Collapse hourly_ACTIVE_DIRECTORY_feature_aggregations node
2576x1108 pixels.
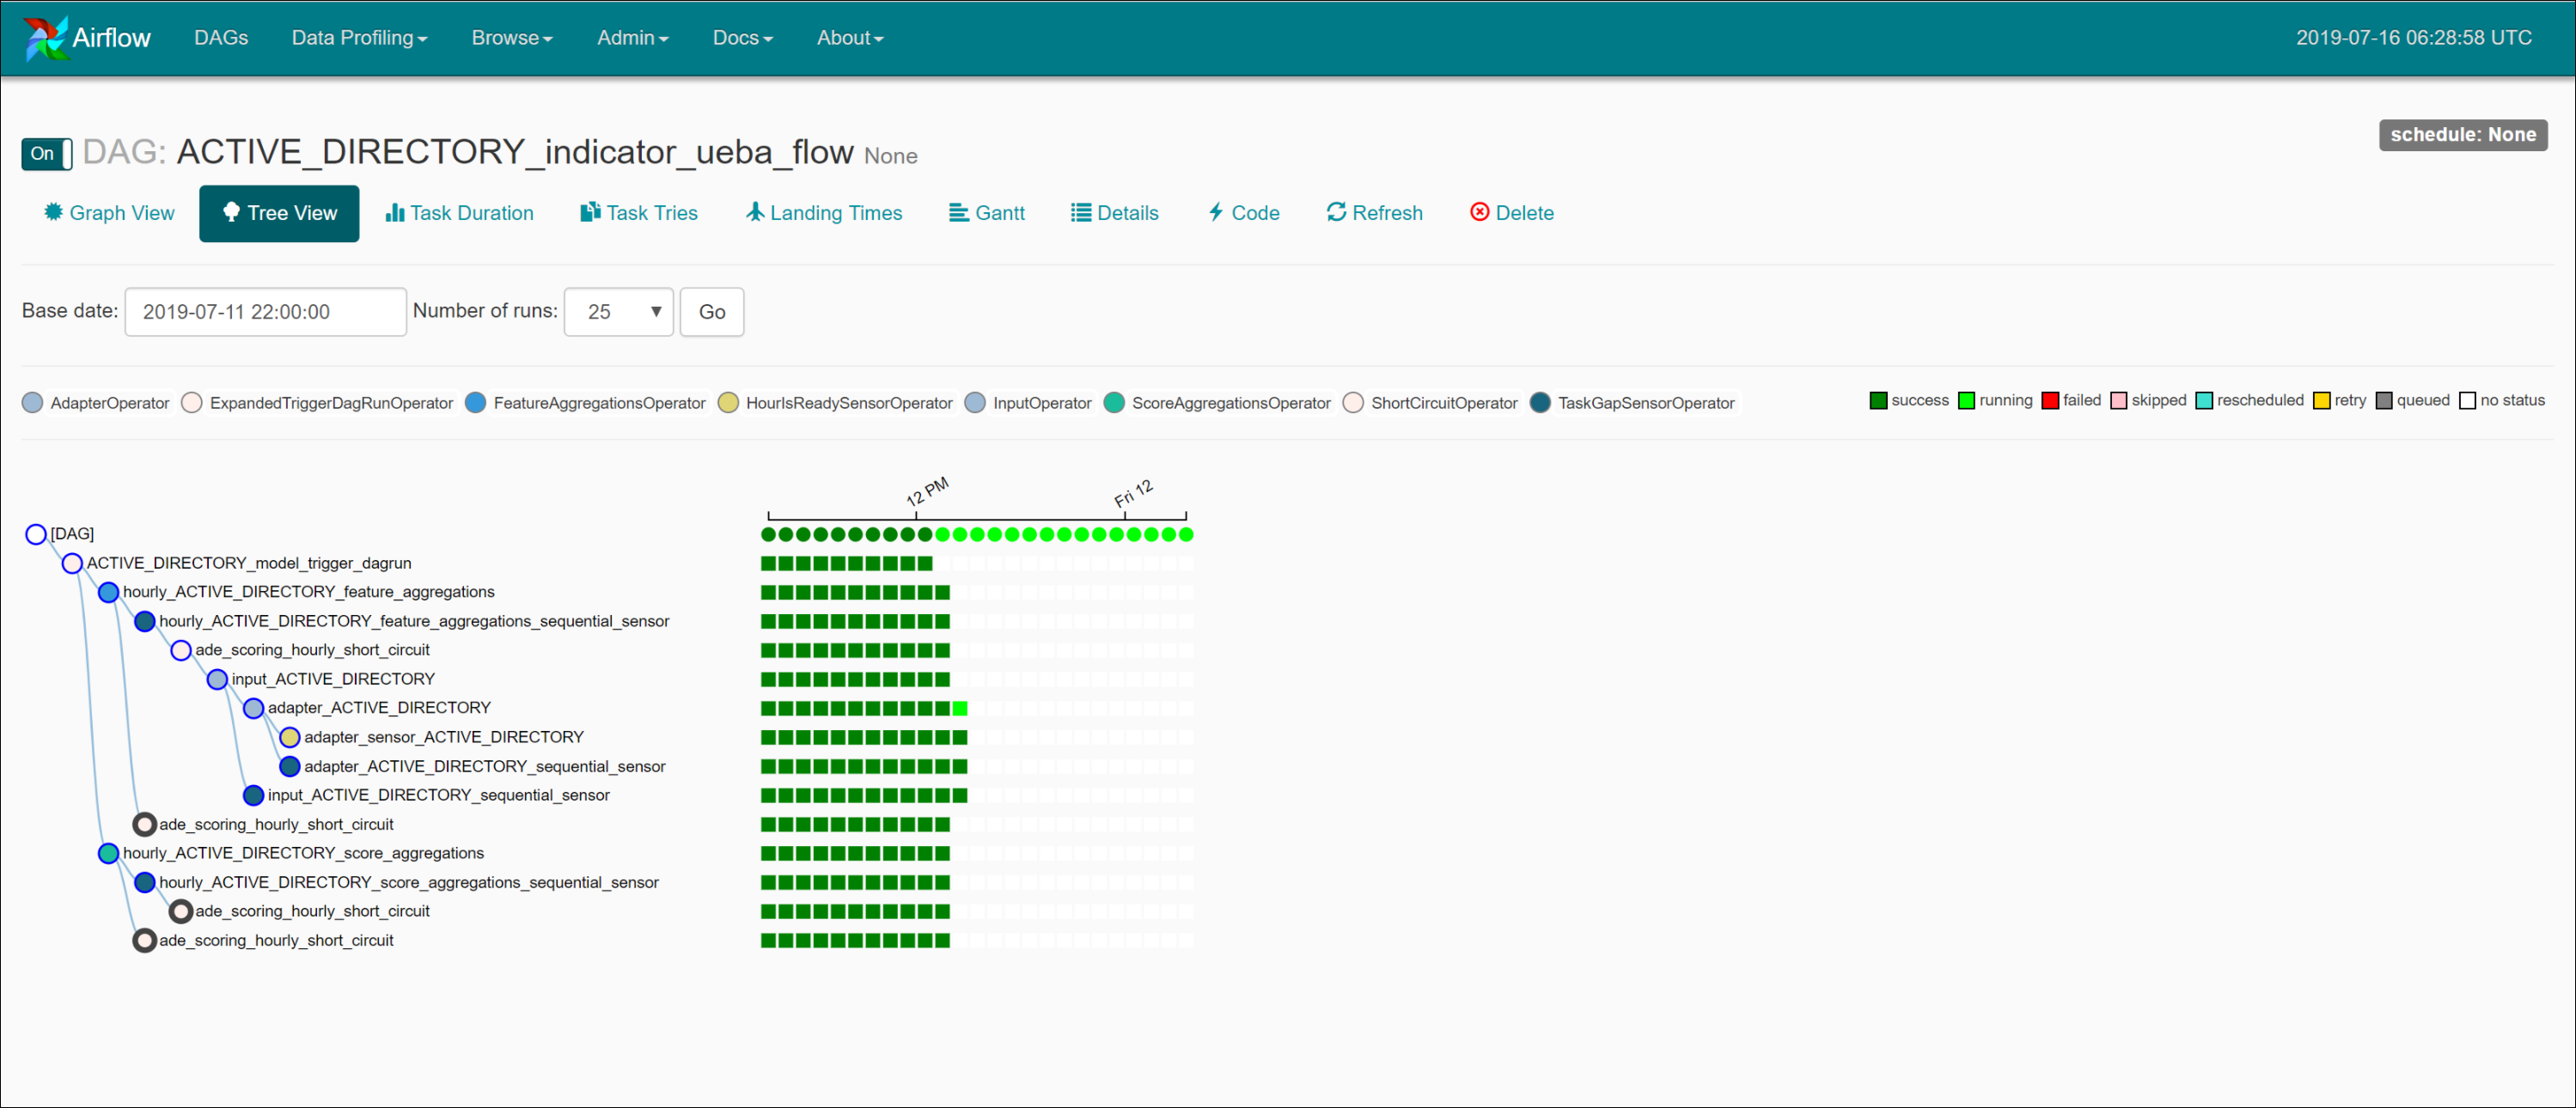(x=108, y=592)
